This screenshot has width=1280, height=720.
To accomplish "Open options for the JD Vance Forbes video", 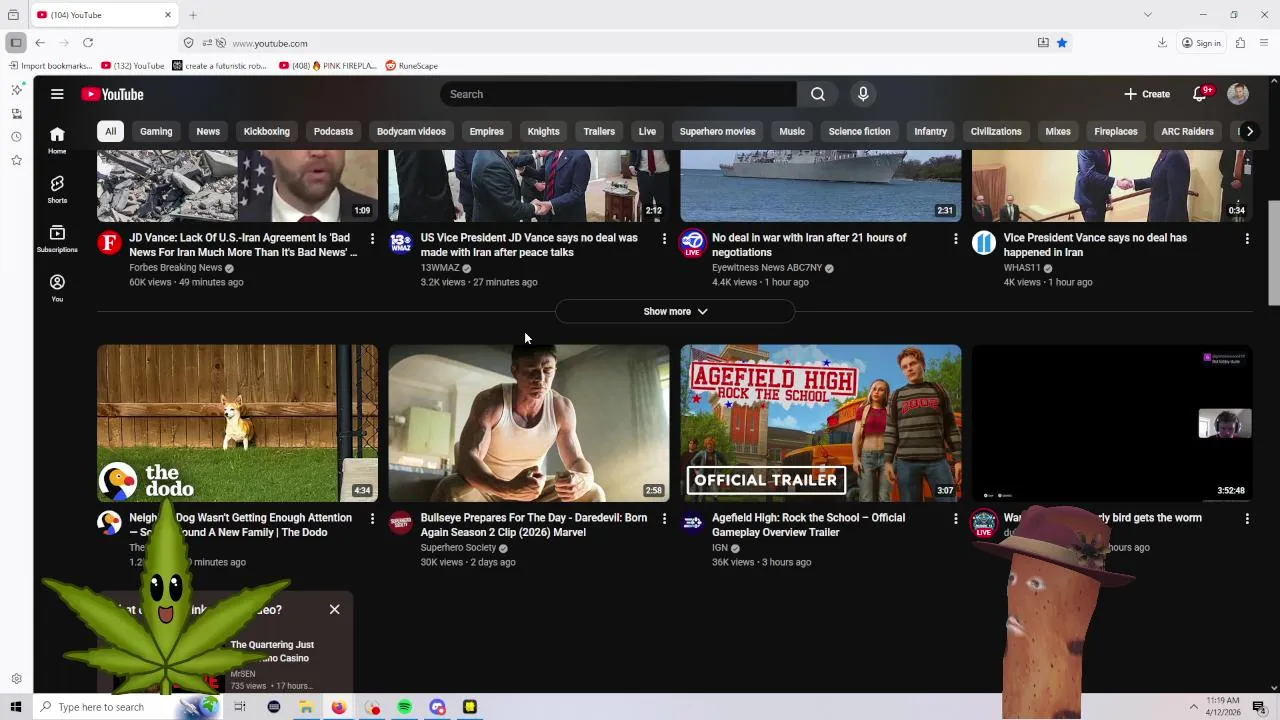I will point(372,239).
